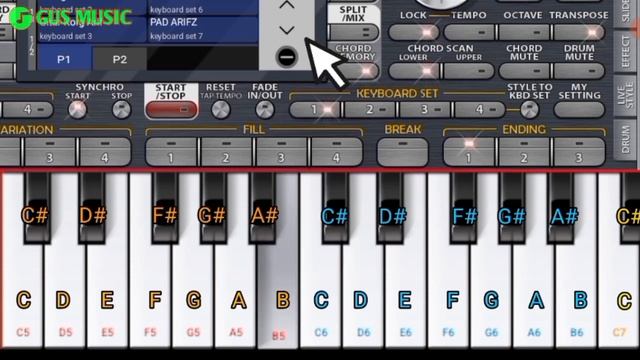The image size is (640, 360).
Task: Switch to P2 page tab
Action: (120, 59)
